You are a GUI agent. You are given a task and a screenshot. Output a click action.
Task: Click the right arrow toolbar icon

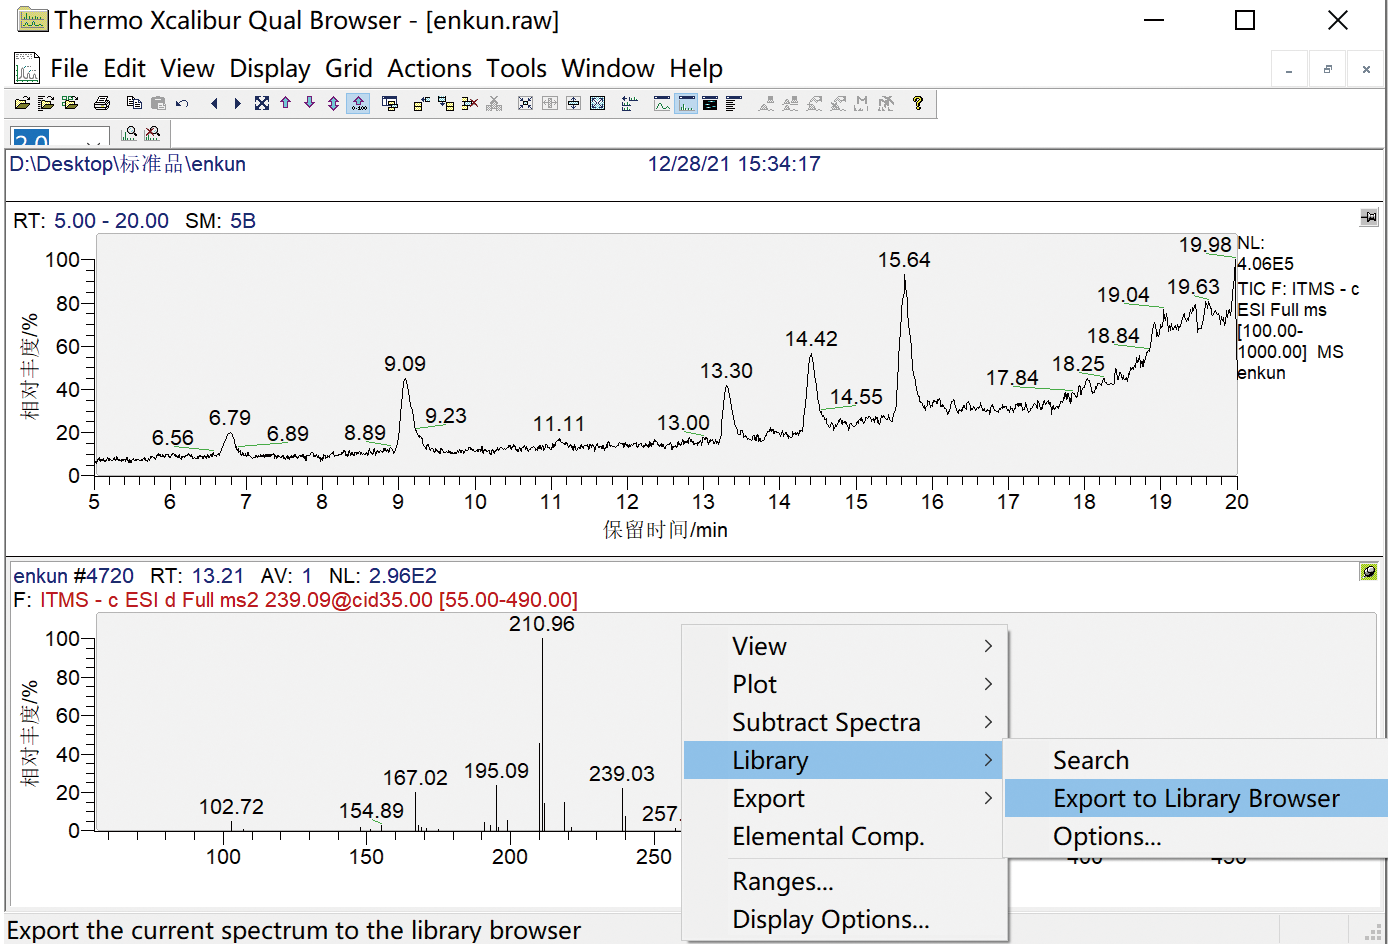click(x=237, y=103)
